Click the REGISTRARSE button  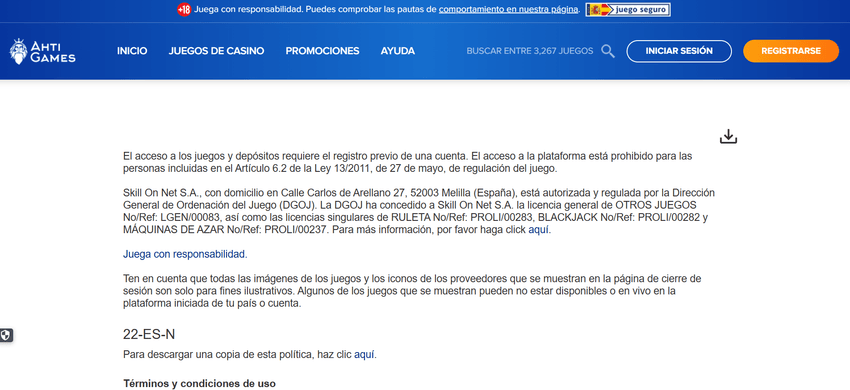791,51
